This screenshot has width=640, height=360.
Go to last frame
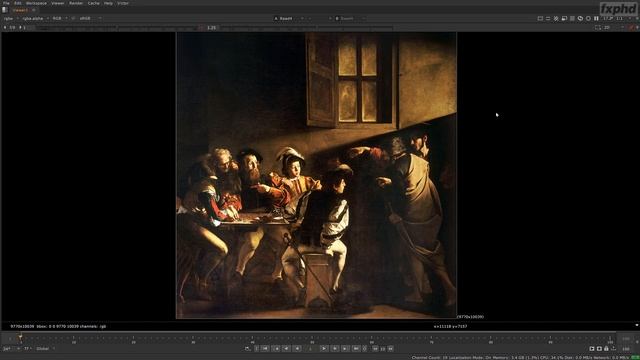point(356,349)
